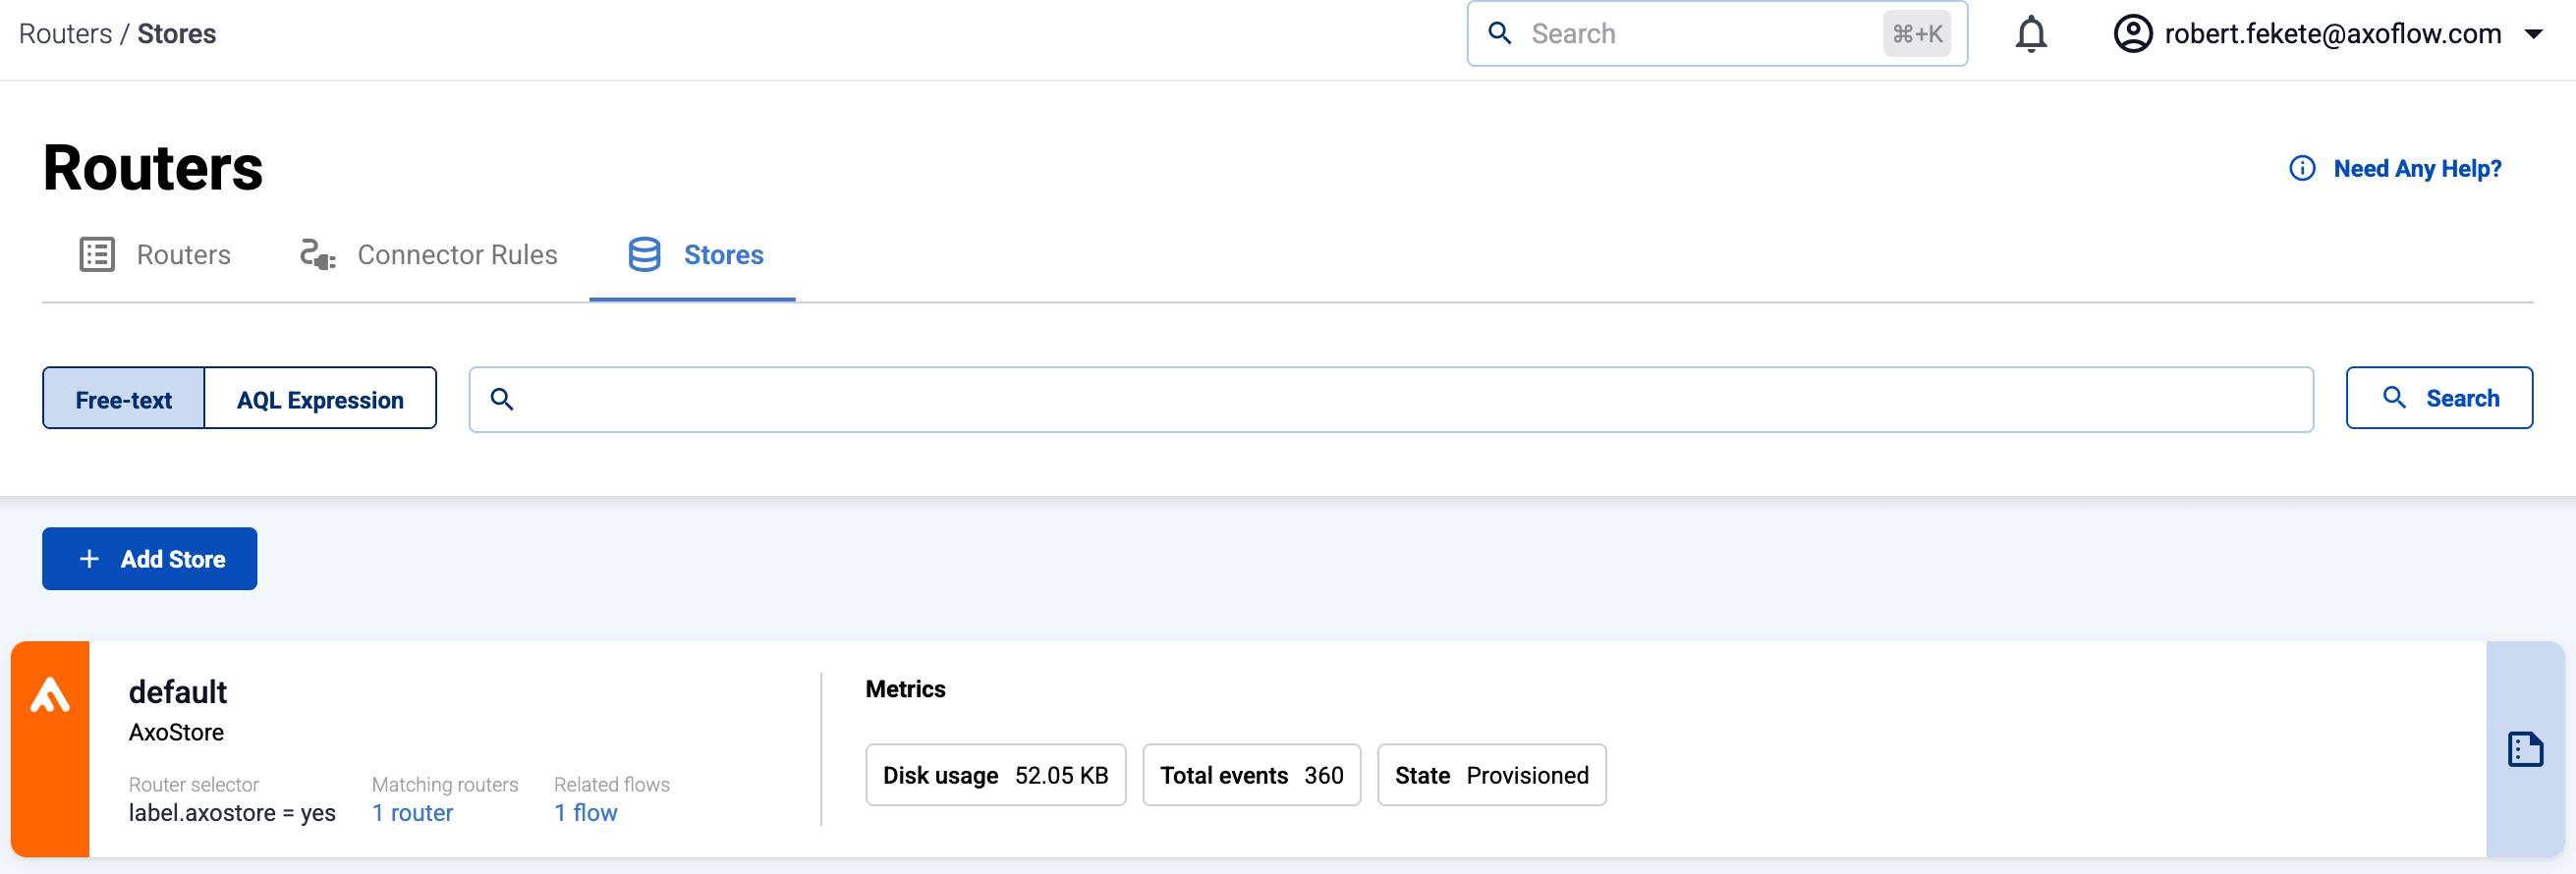The height and width of the screenshot is (874, 2576).
Task: Open the 1 router matching link
Action: 412,813
